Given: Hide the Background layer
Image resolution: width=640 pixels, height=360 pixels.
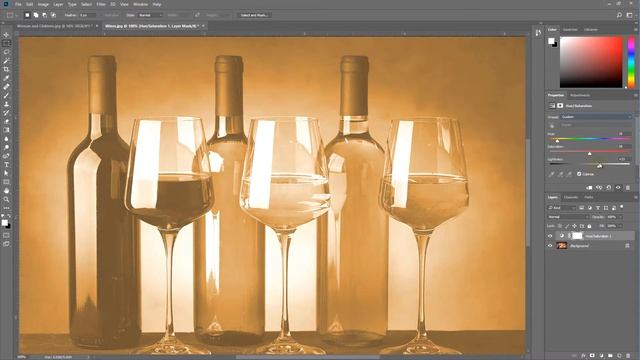Looking at the screenshot, I should click(550, 246).
